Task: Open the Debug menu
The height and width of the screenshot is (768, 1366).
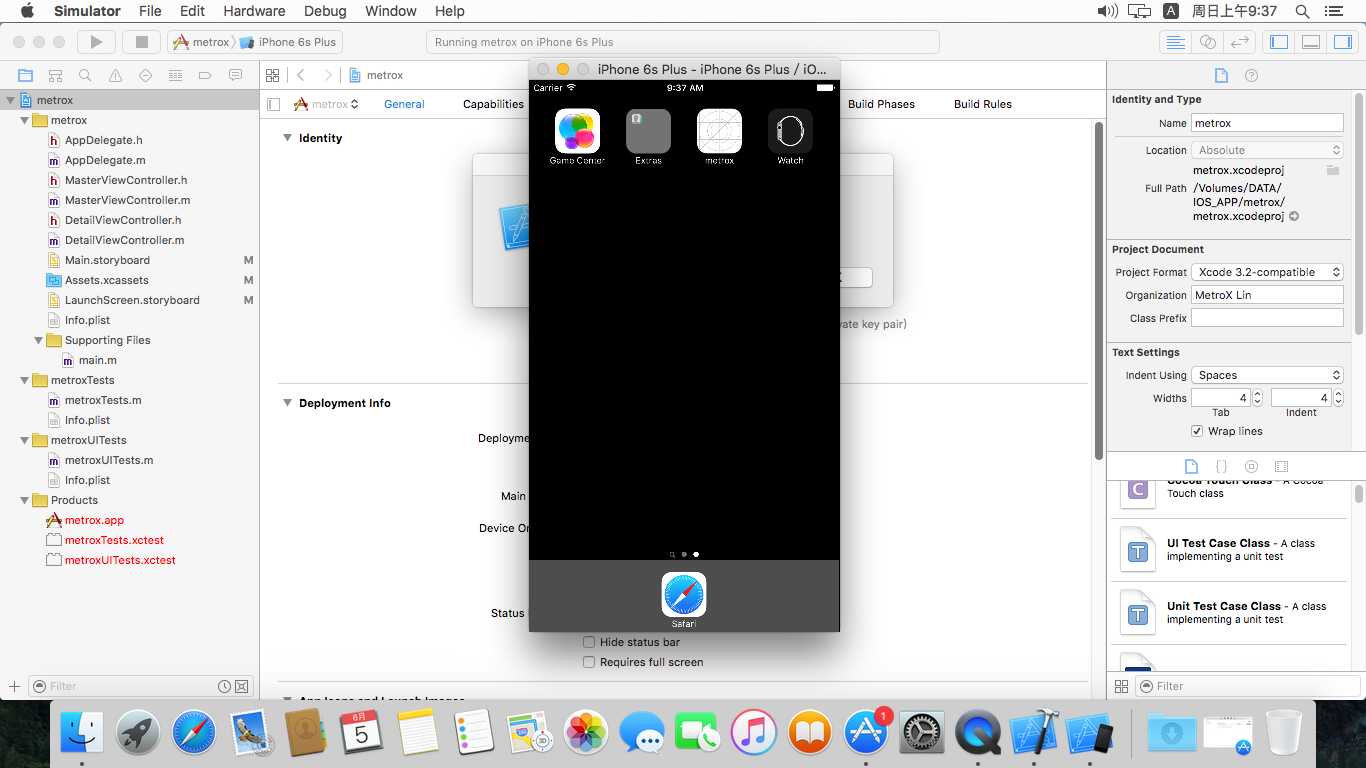Action: coord(324,11)
